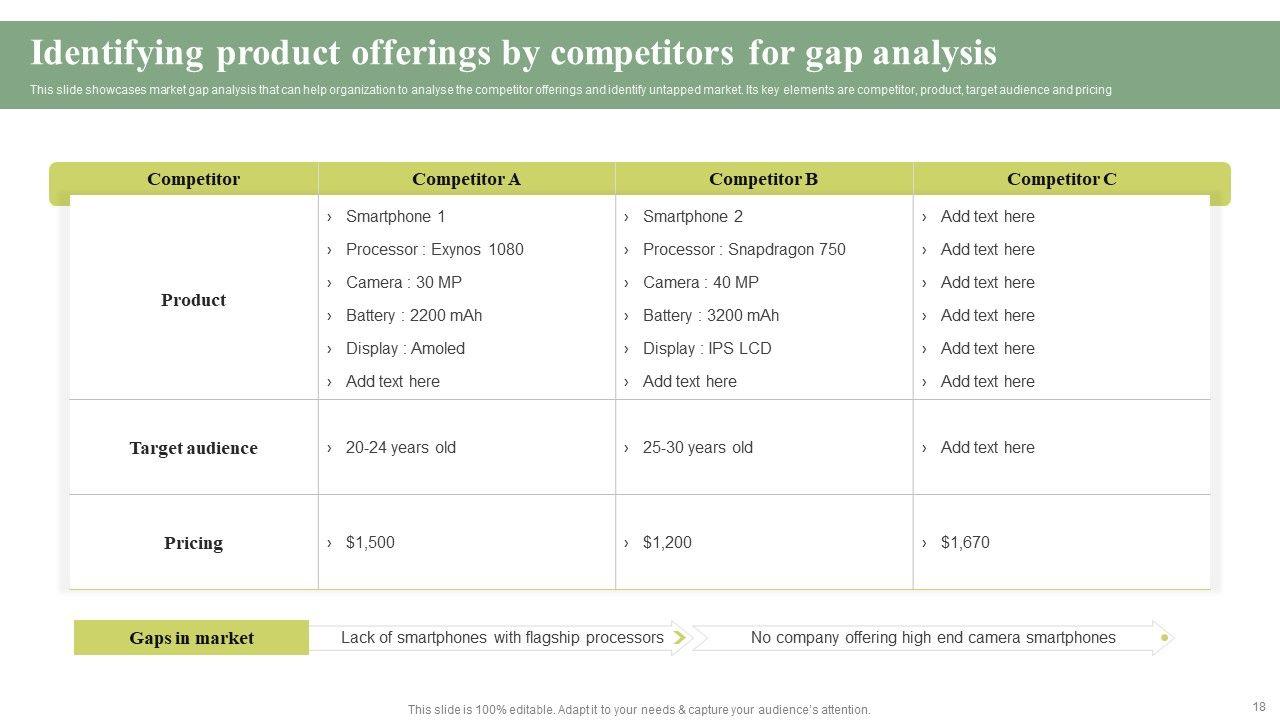The image size is (1280, 720).
Task: Click the bullet arrow next to $1,670
Action: (924, 543)
